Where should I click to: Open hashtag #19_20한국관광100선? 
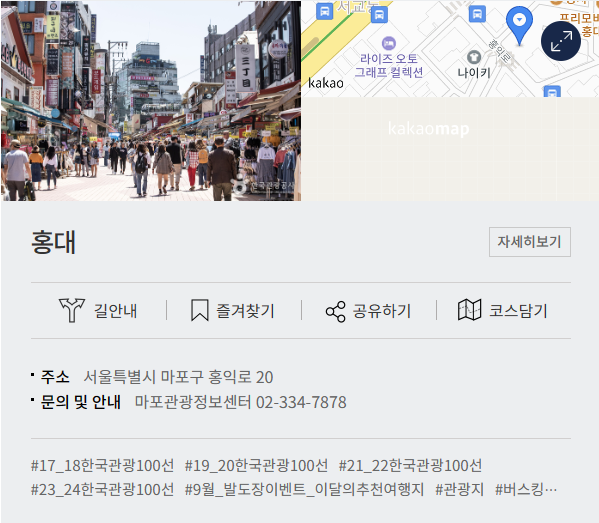(x=256, y=465)
